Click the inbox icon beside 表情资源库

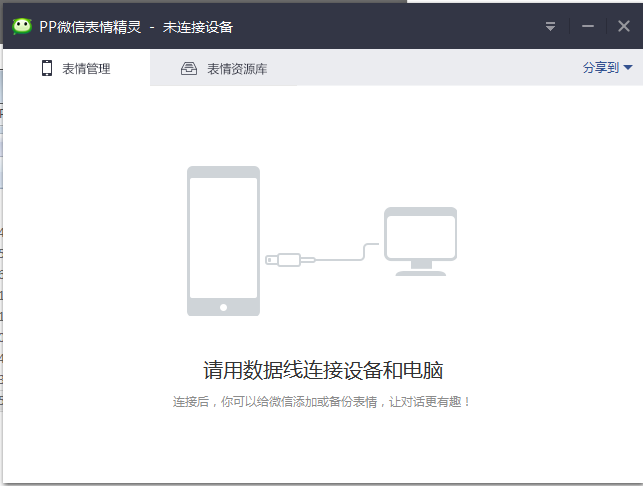(189, 68)
